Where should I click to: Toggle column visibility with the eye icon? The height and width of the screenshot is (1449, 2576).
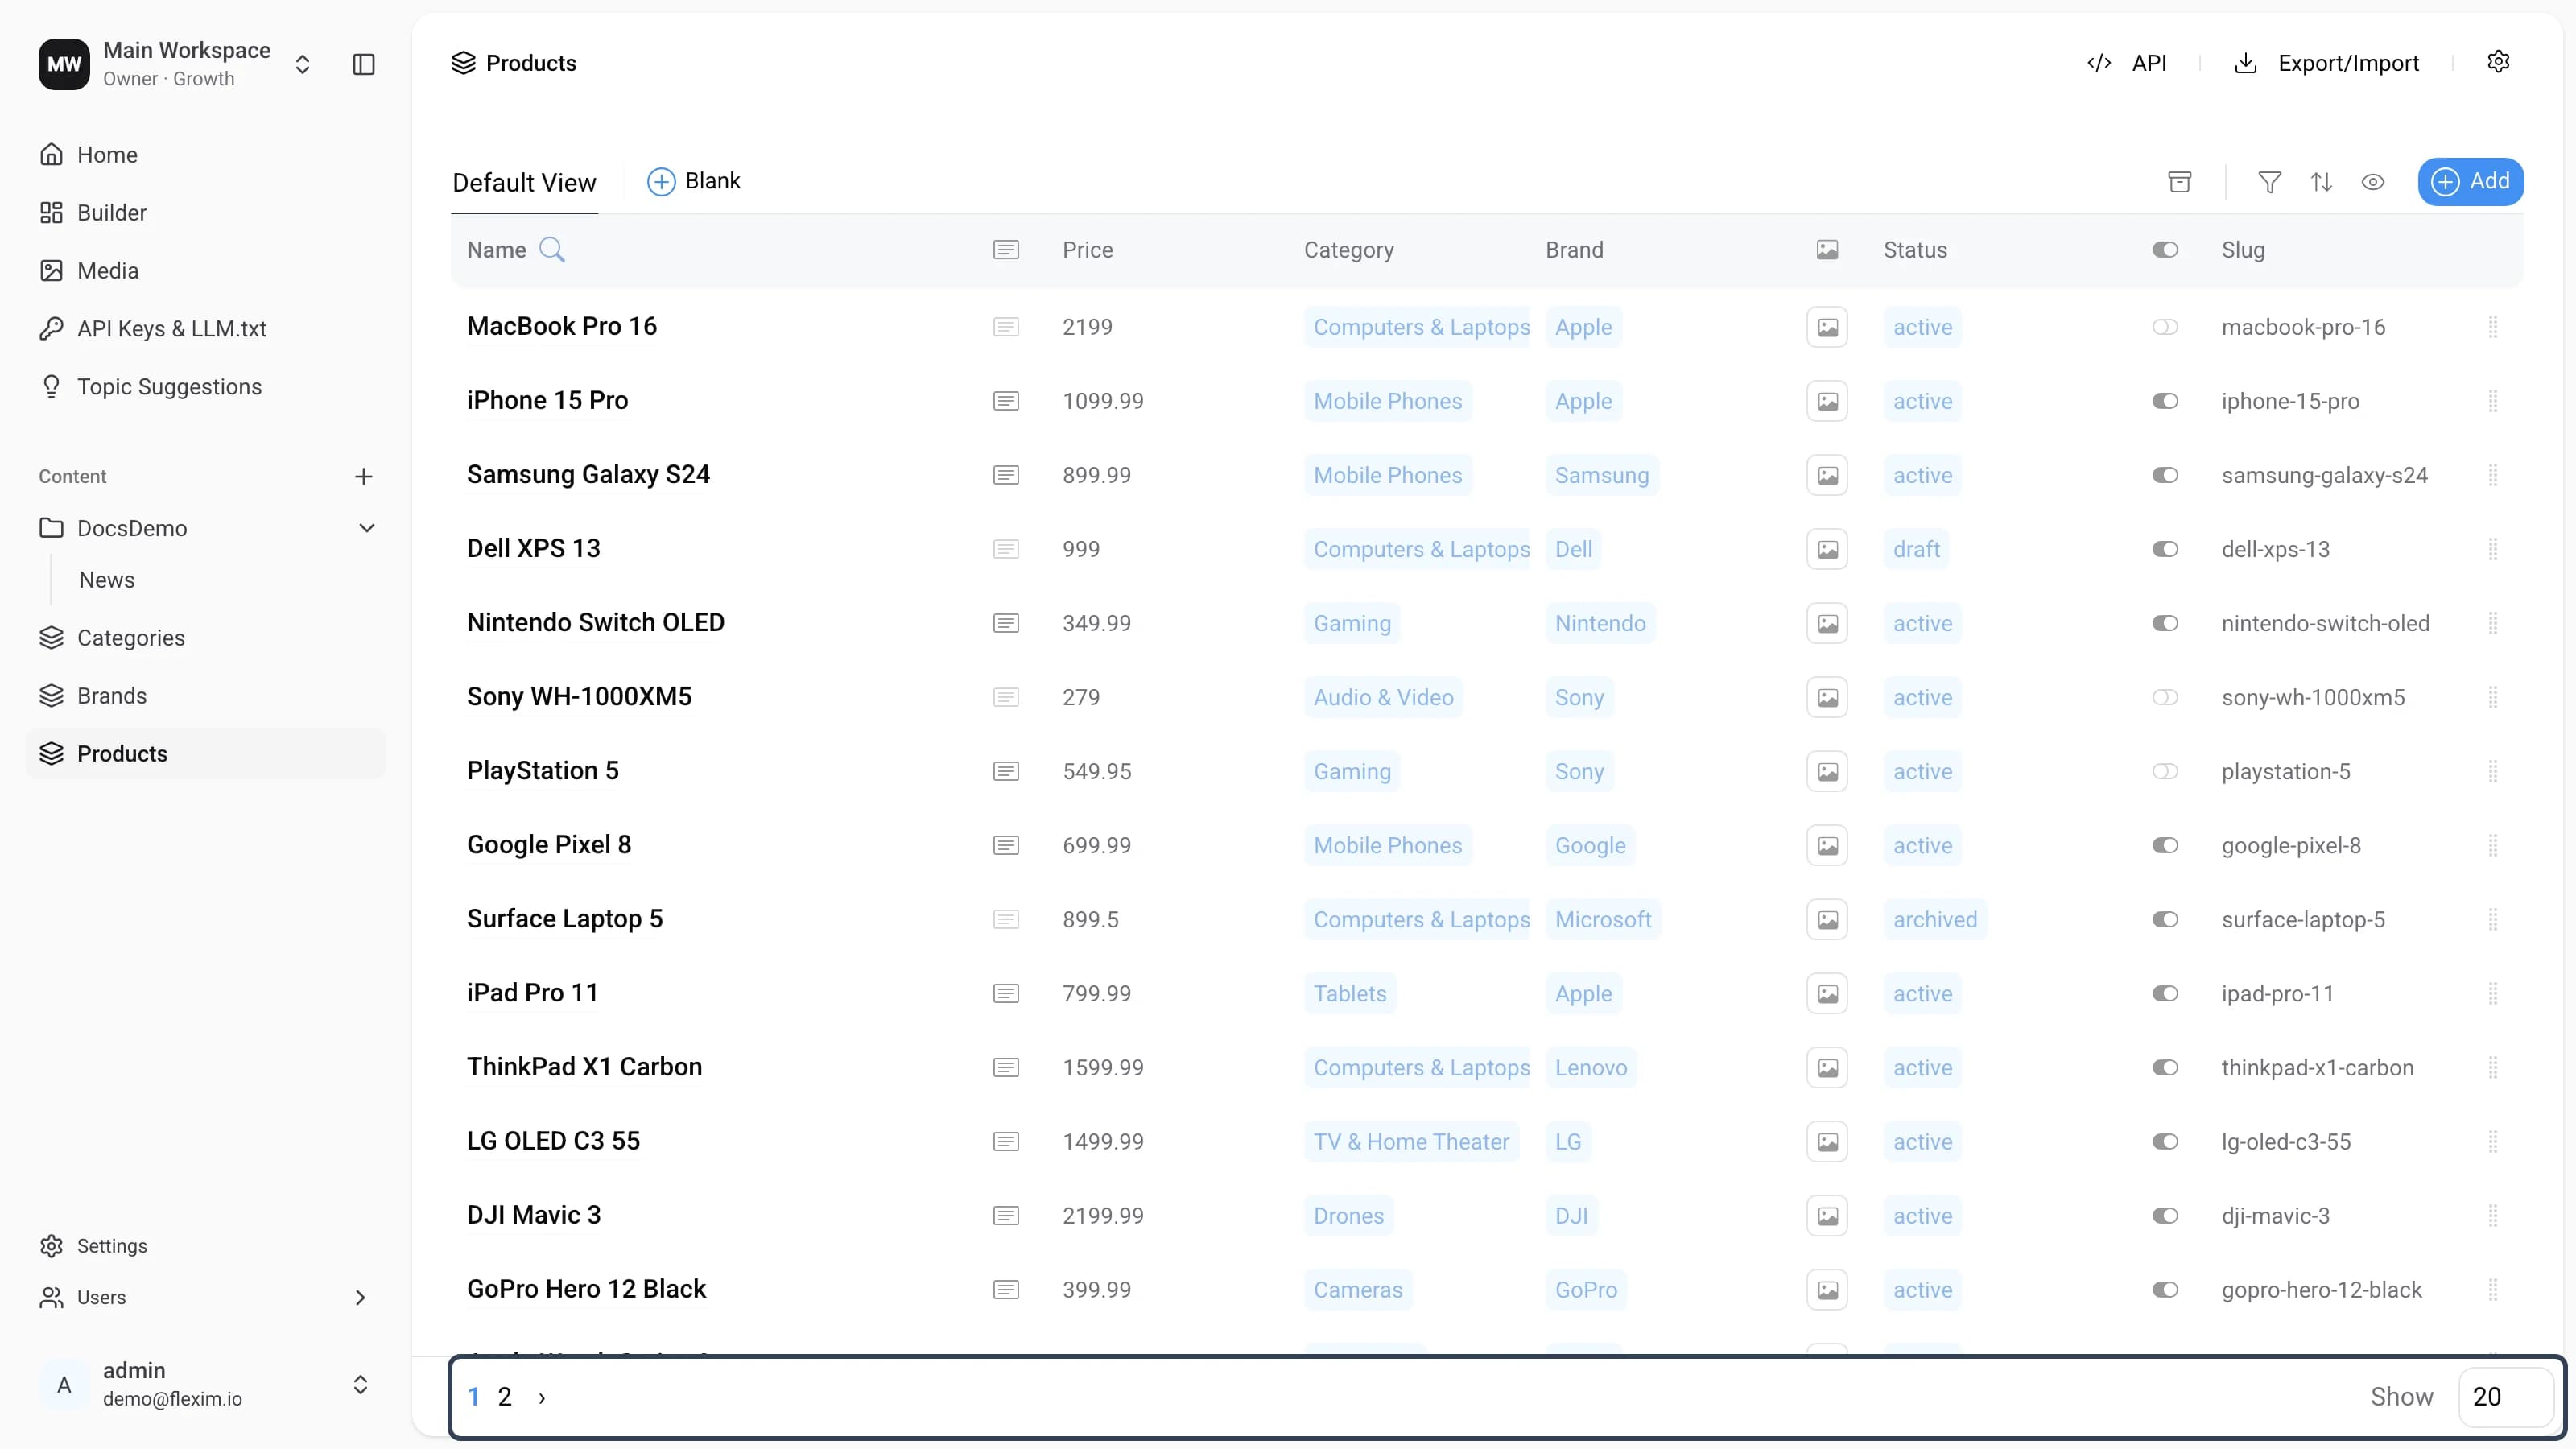tap(2373, 182)
